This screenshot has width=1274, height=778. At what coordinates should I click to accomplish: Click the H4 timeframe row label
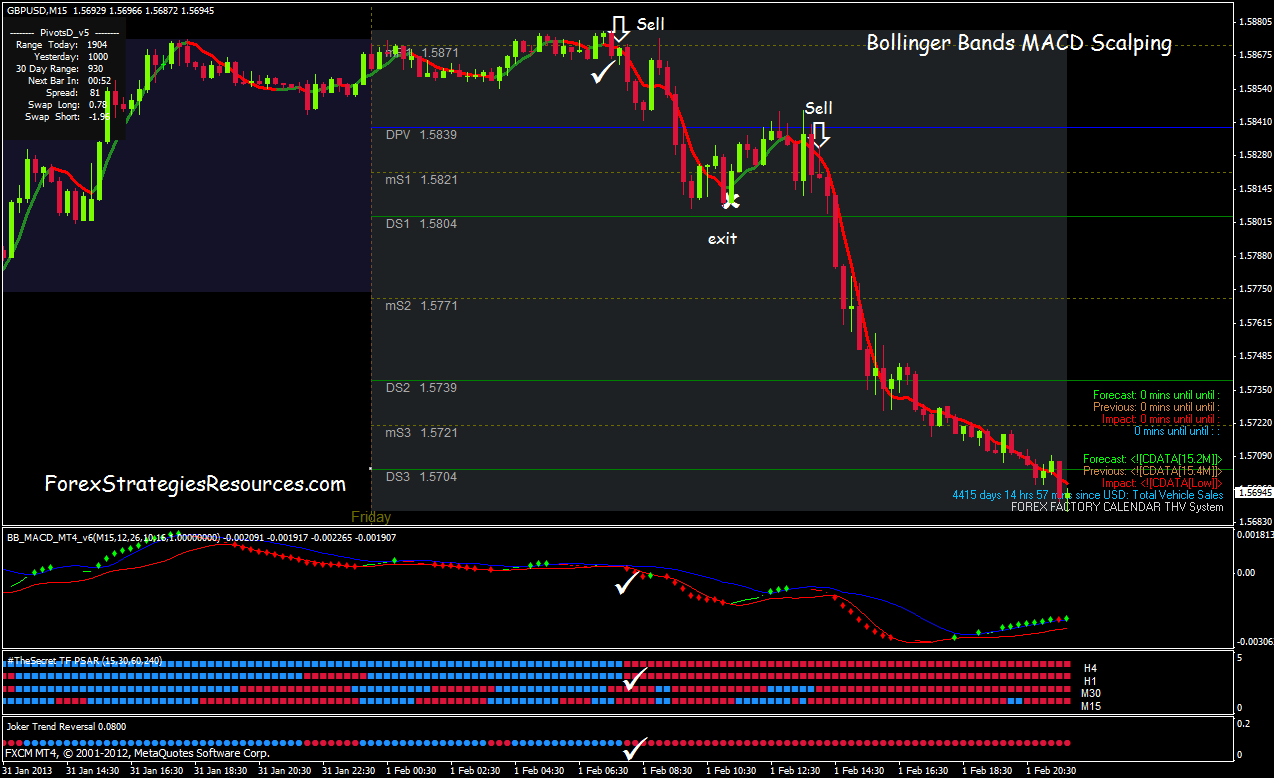[x=1089, y=666]
